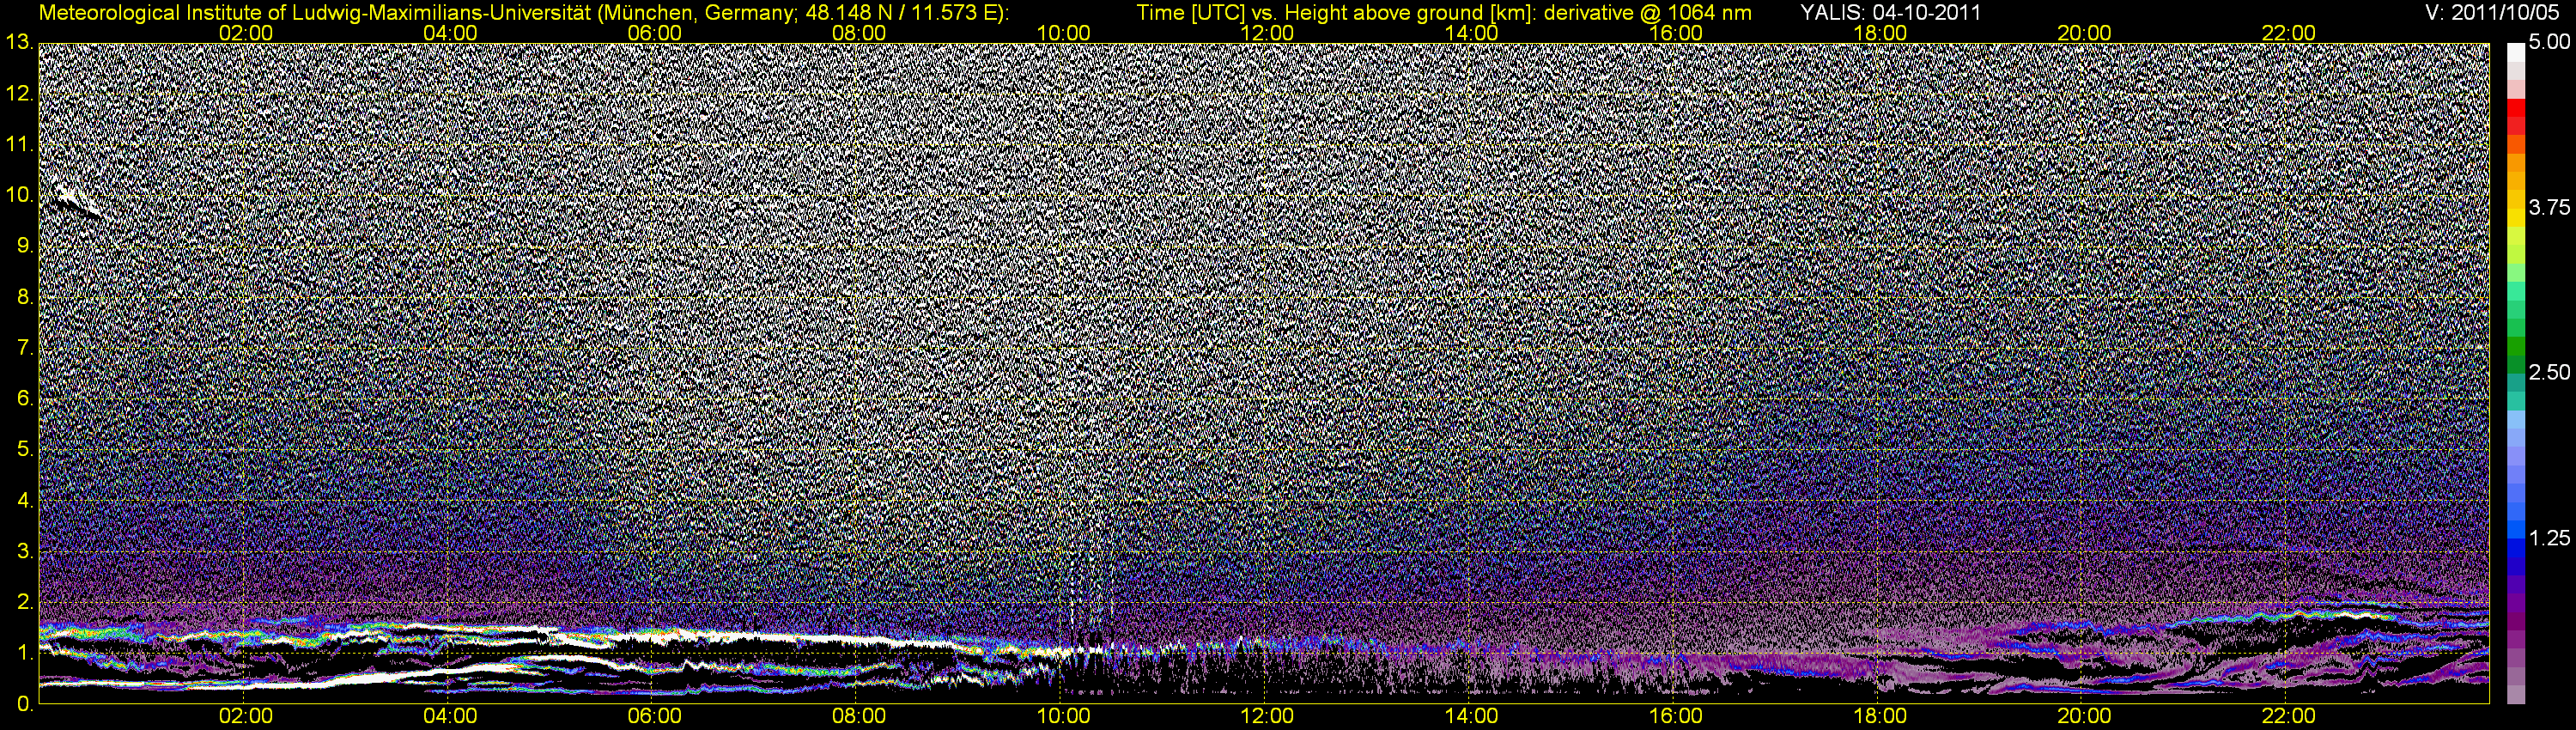Click the 16:00 label on the top time axis

[1676, 33]
